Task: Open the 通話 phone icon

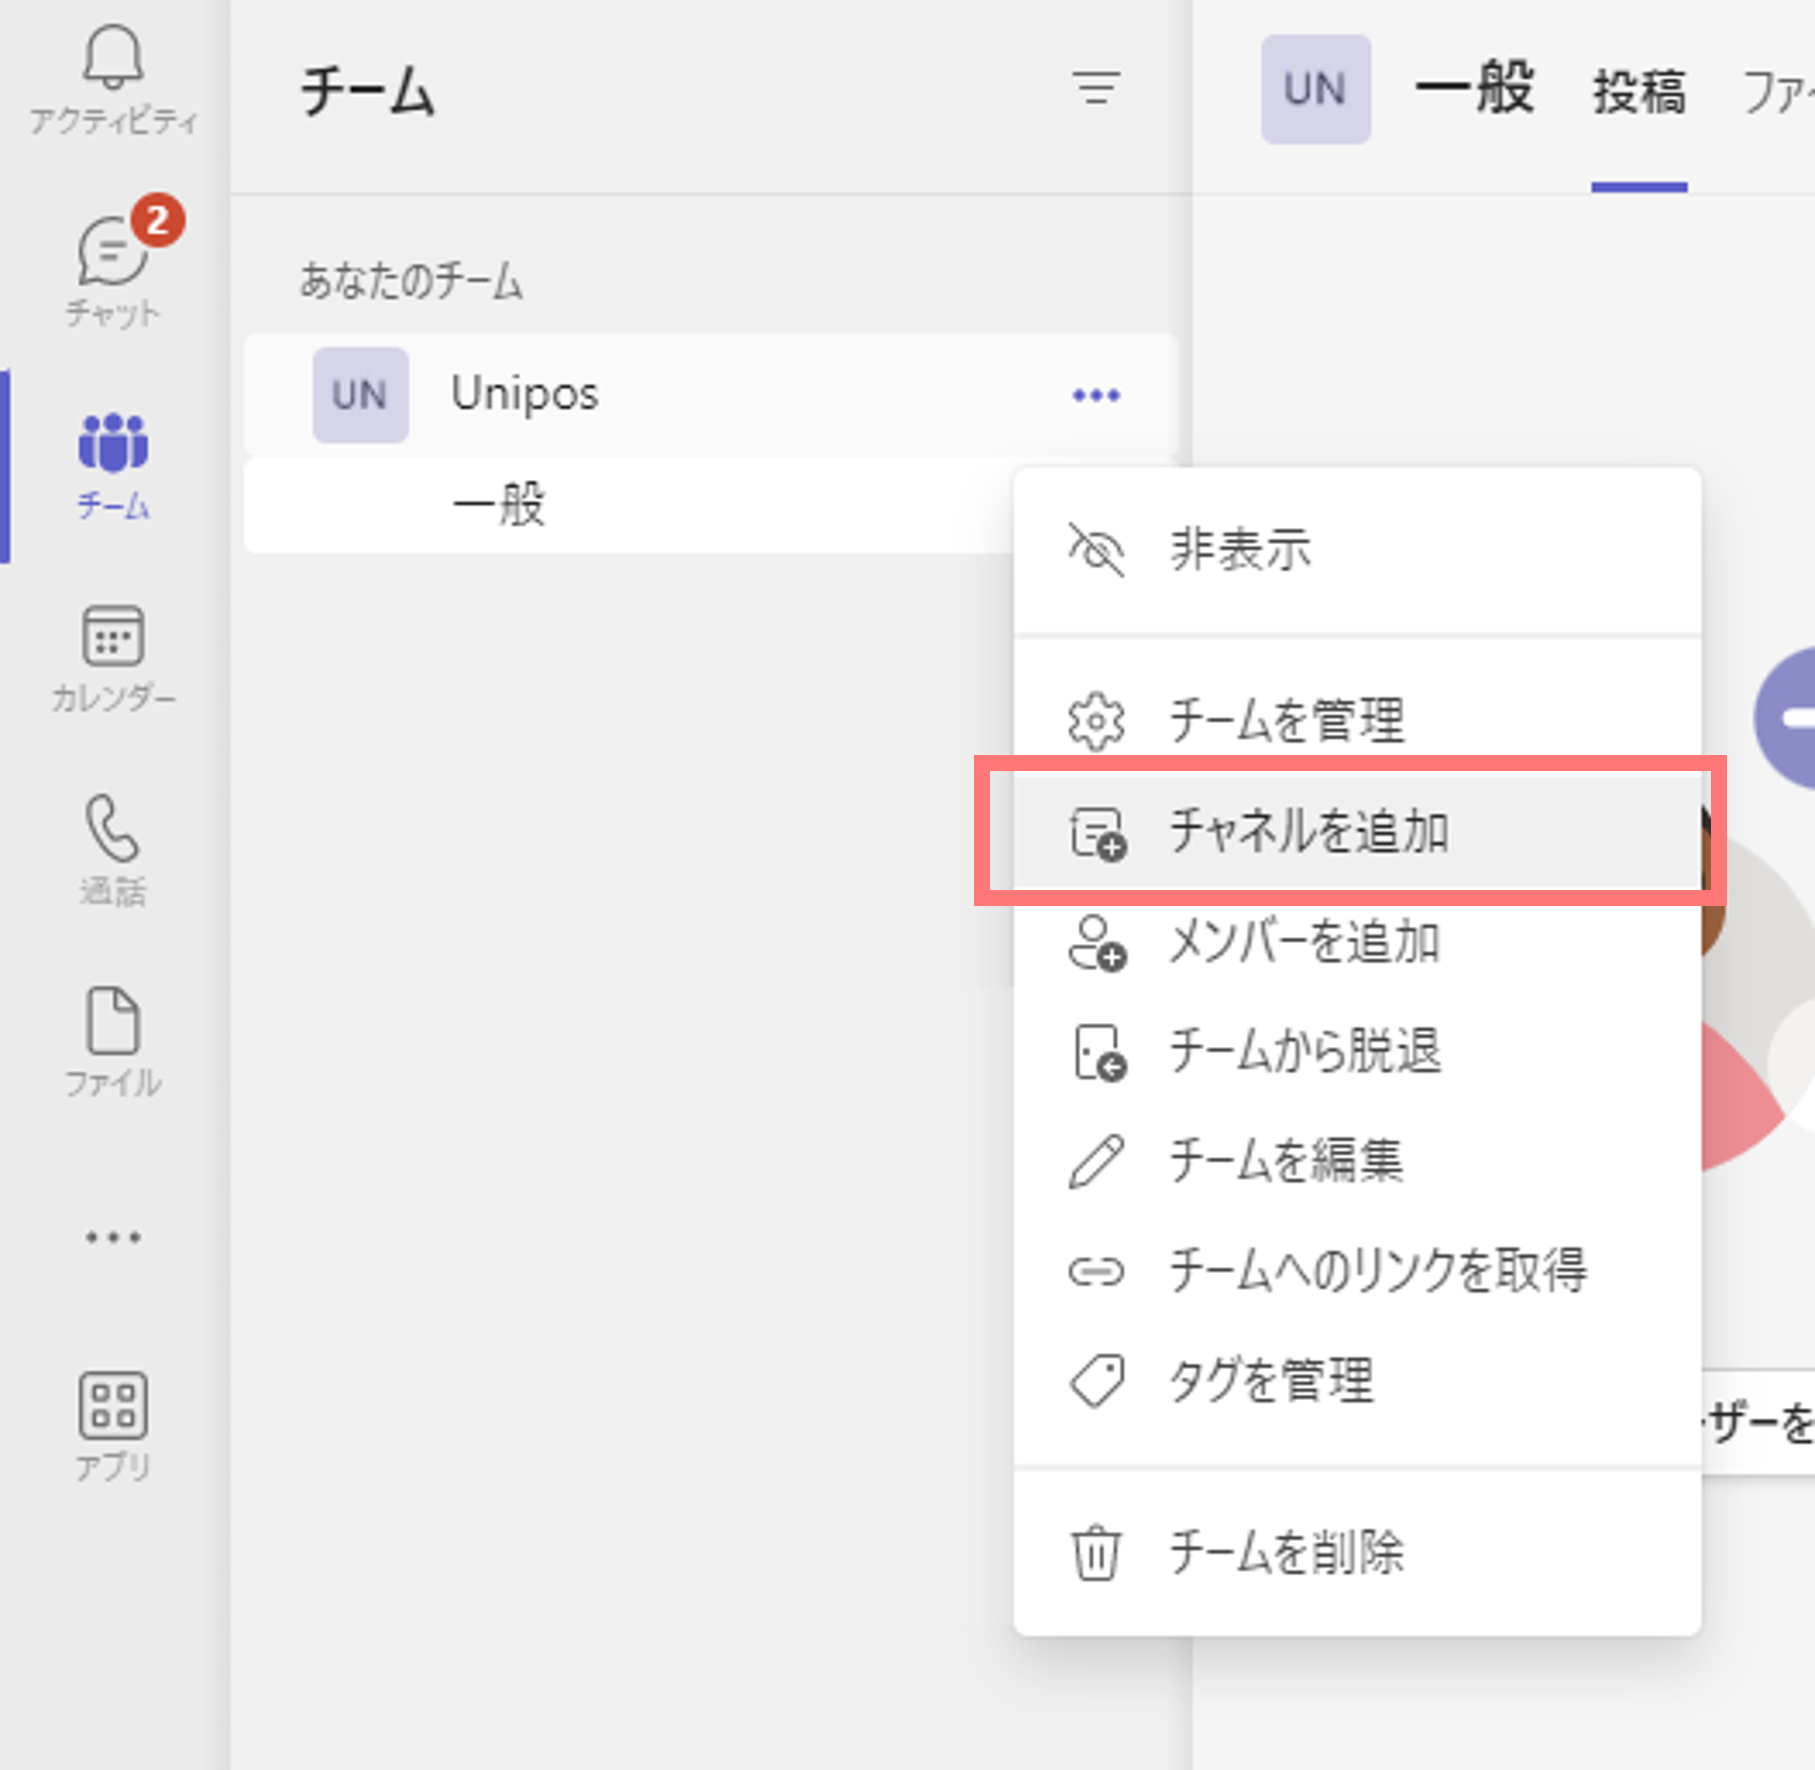Action: (112, 850)
